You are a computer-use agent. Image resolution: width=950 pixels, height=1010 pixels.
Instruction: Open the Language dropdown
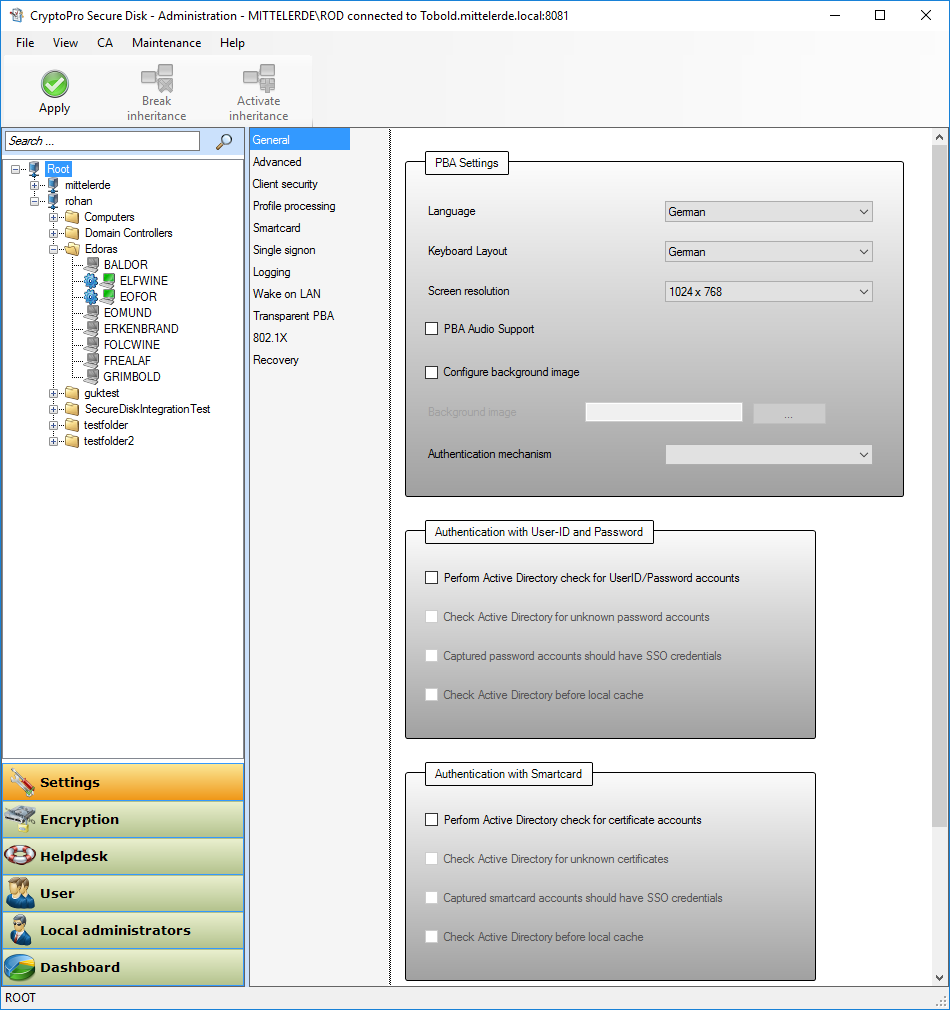[768, 212]
